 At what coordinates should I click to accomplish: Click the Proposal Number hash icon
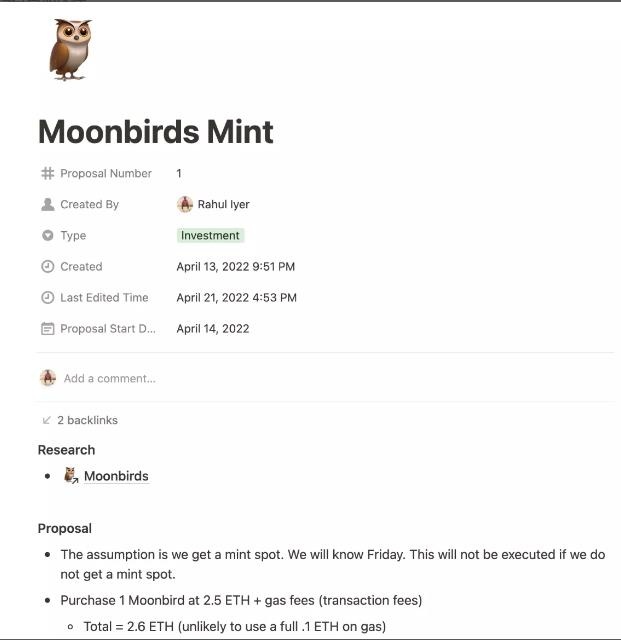click(47, 174)
